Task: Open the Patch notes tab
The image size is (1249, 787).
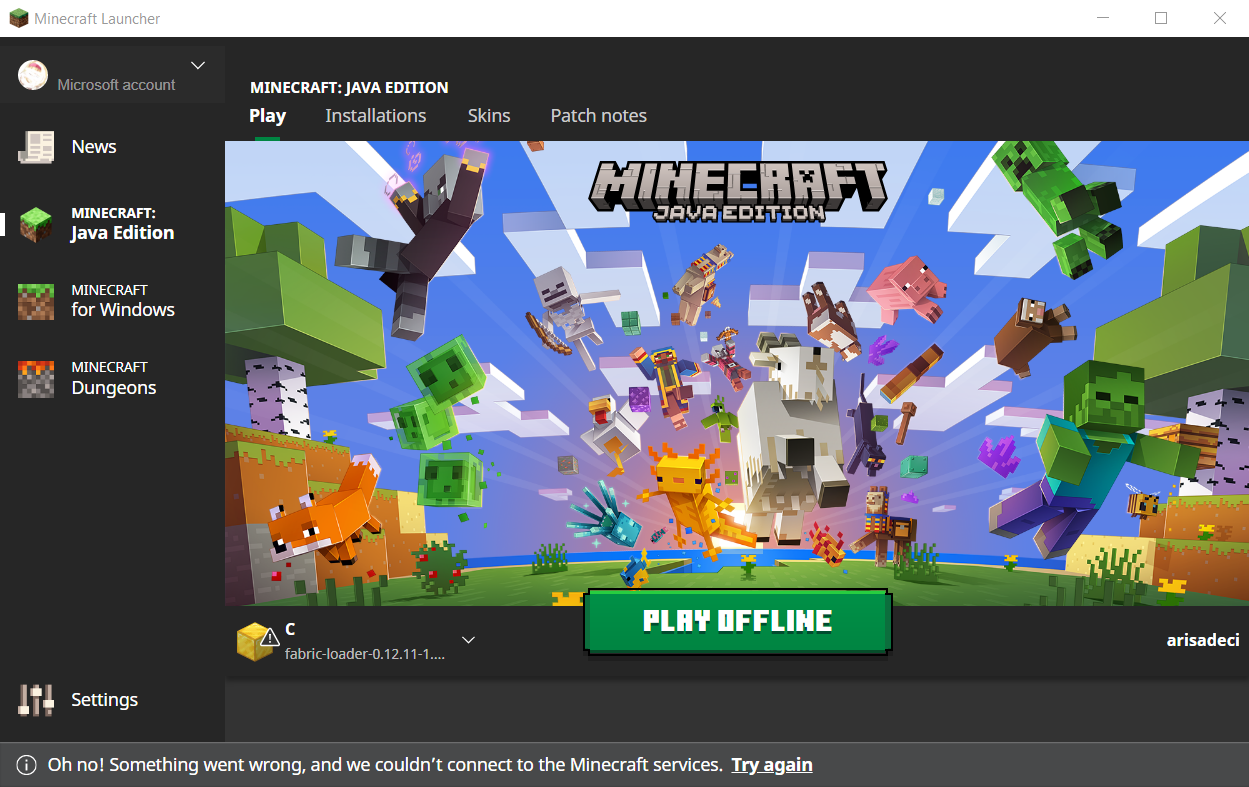Action: [x=598, y=116]
